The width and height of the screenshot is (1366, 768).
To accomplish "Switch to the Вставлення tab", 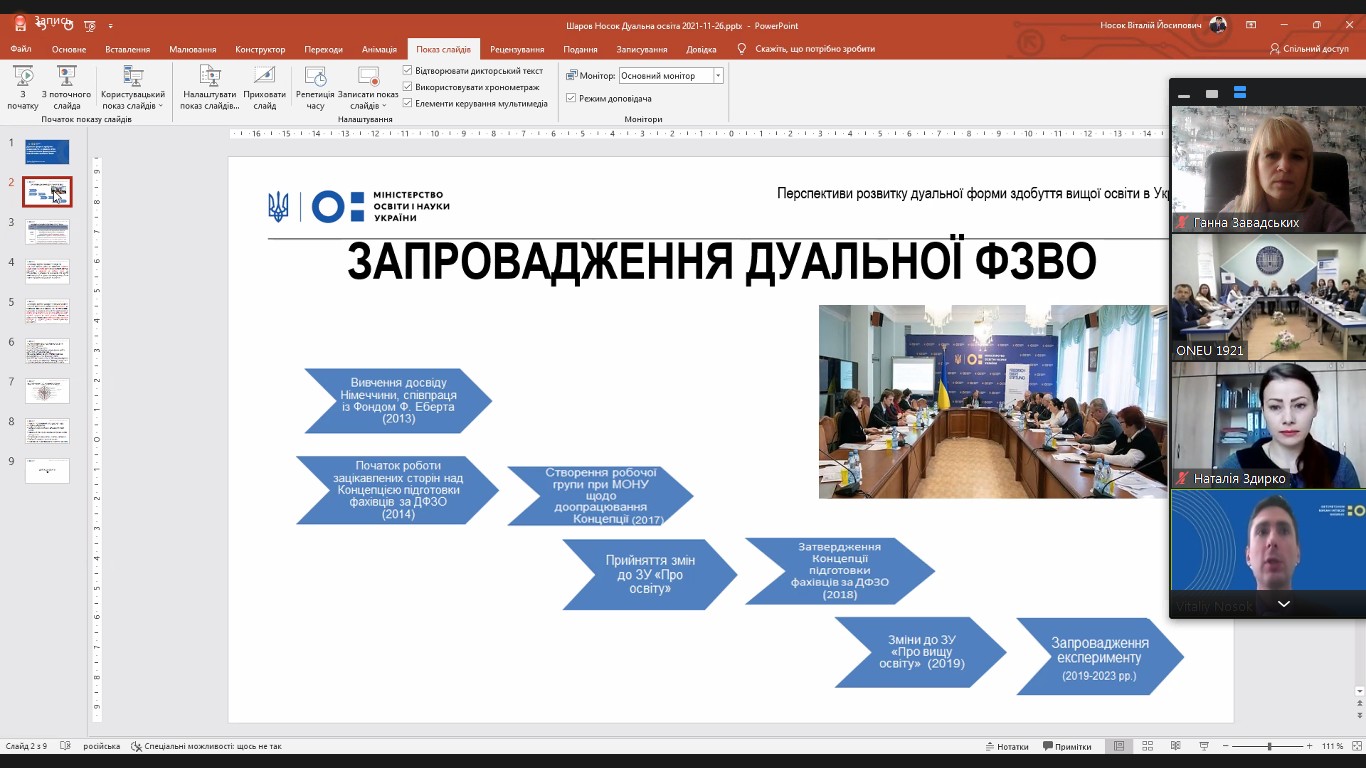I will click(127, 49).
